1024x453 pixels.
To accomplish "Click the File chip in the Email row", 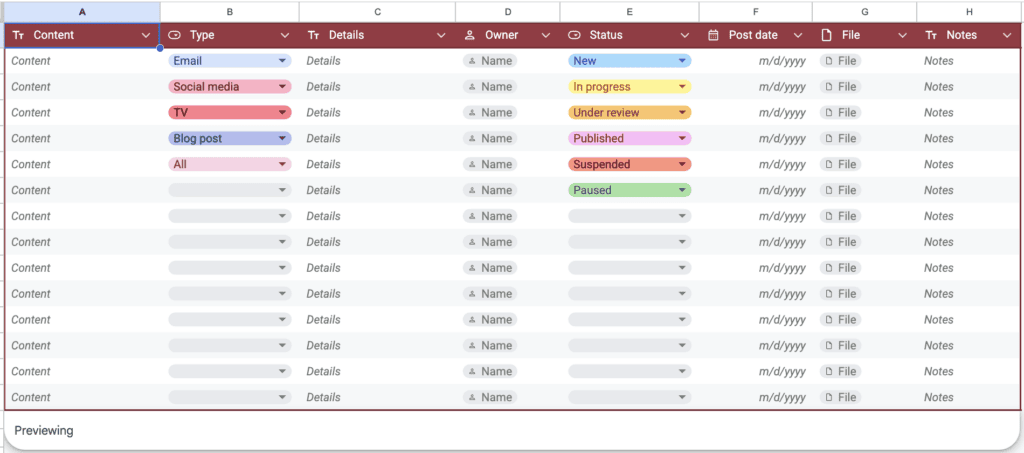I will 840,61.
